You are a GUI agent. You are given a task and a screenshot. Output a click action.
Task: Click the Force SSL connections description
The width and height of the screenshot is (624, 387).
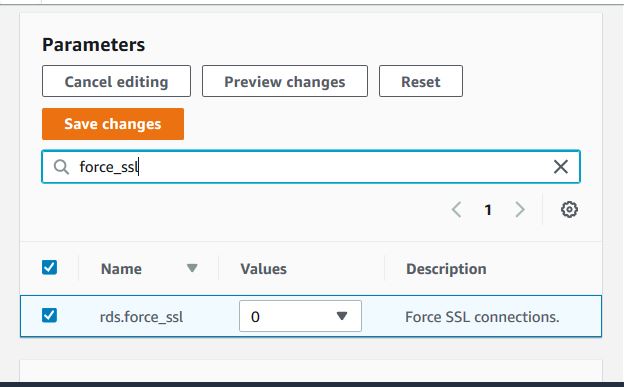pyautogui.click(x=482, y=317)
